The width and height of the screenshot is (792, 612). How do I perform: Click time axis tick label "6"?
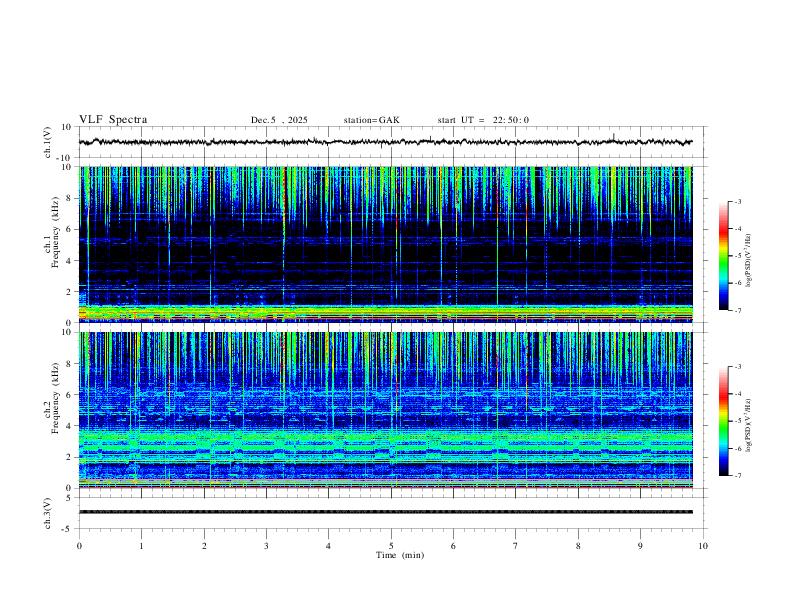pyautogui.click(x=453, y=546)
